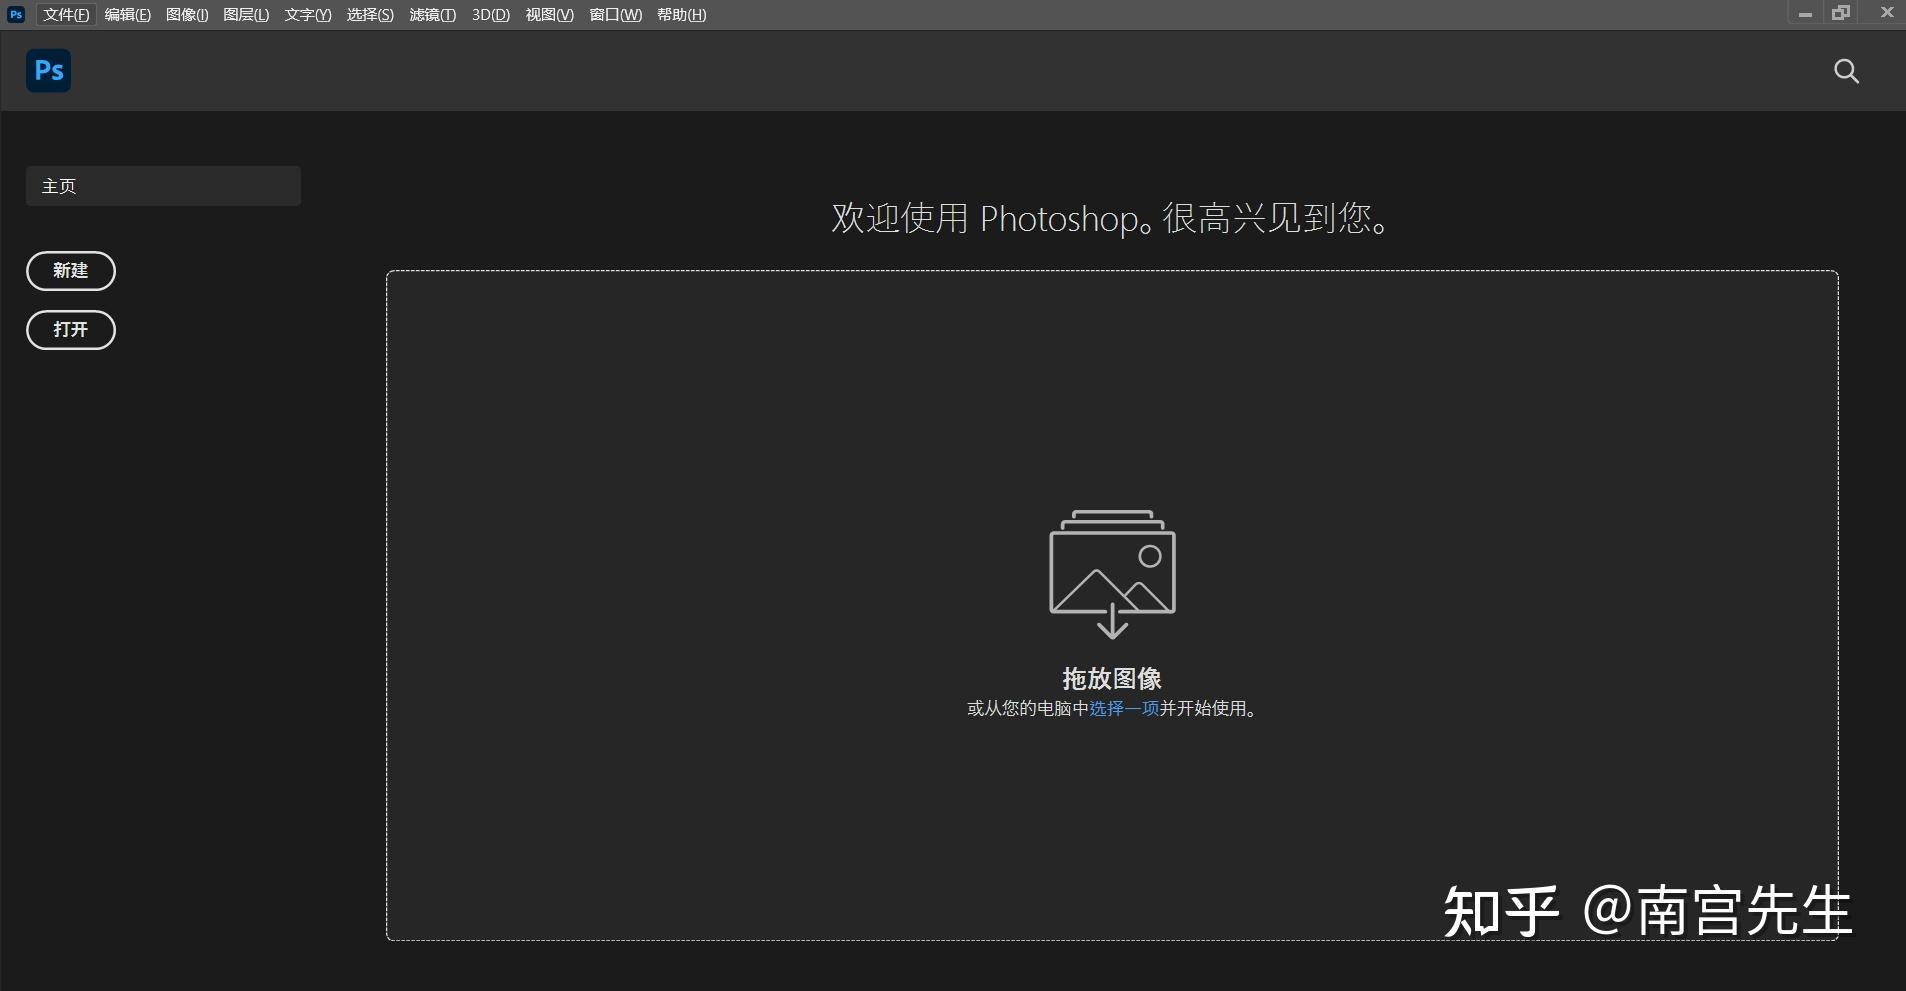The image size is (1906, 991).
Task: Open the 视图 (View) menu
Action: click(x=547, y=14)
